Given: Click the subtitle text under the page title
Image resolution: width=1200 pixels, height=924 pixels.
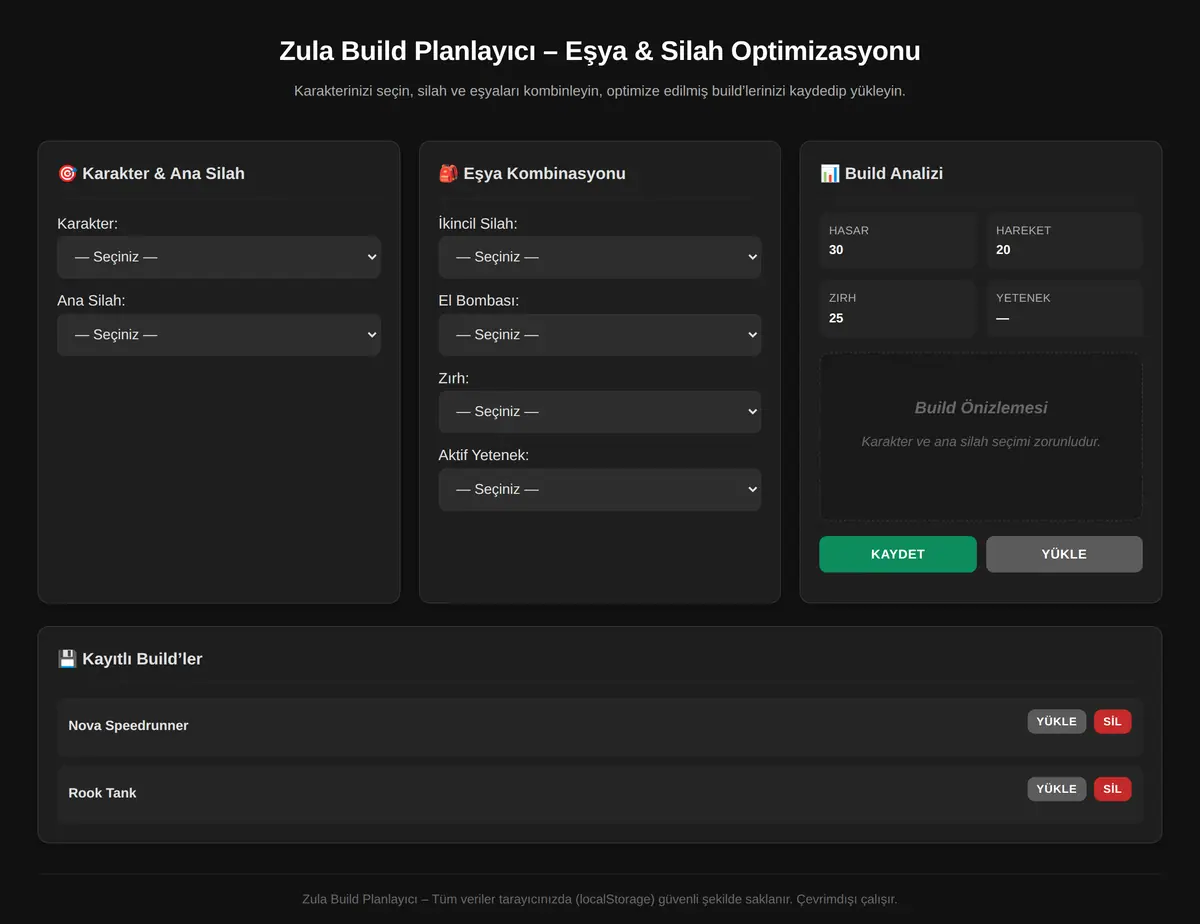Looking at the screenshot, I should pyautogui.click(x=600, y=91).
